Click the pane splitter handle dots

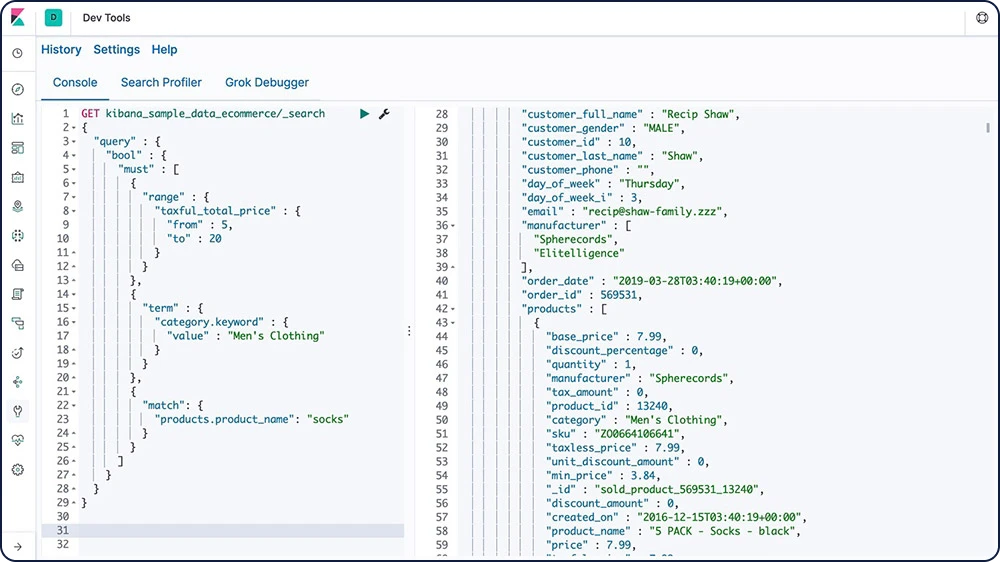click(x=409, y=330)
